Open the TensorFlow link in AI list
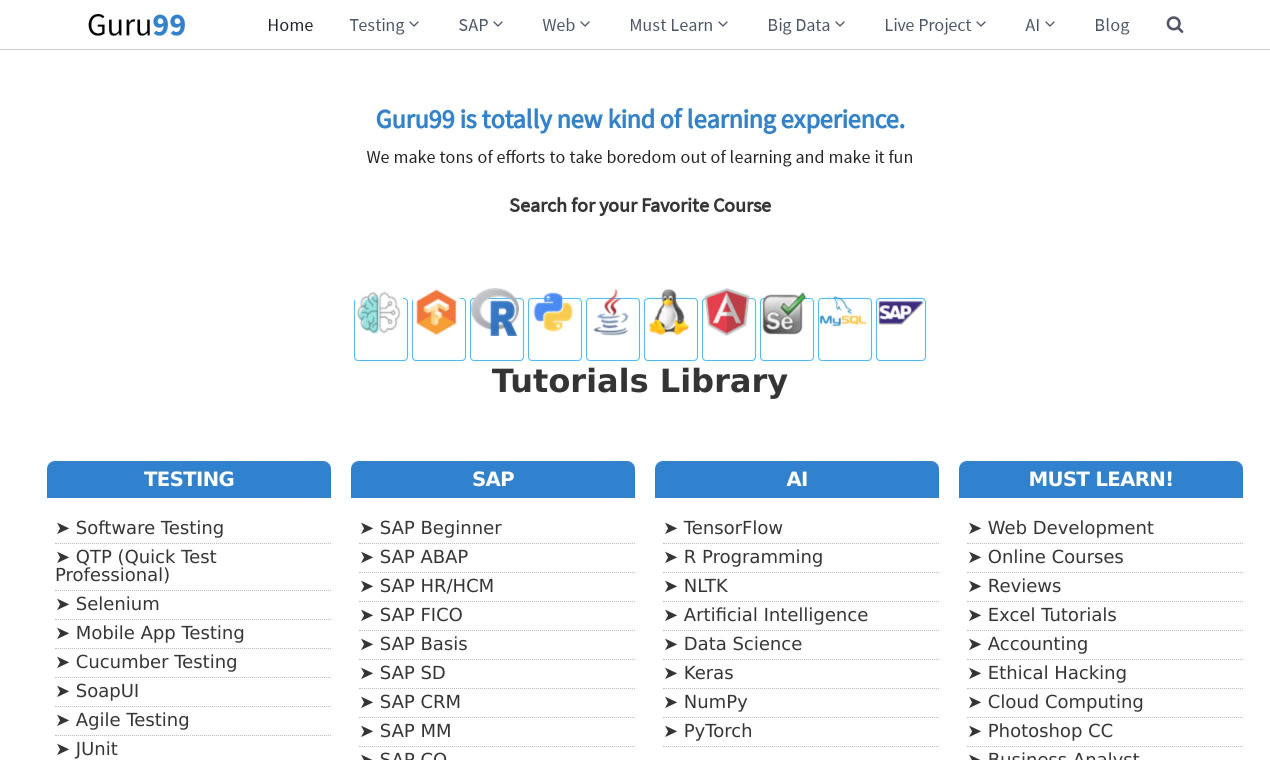This screenshot has height=760, width=1270. point(733,528)
